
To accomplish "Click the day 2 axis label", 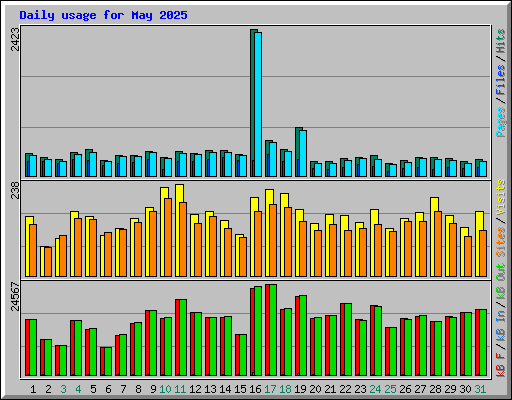I will coord(48,389).
